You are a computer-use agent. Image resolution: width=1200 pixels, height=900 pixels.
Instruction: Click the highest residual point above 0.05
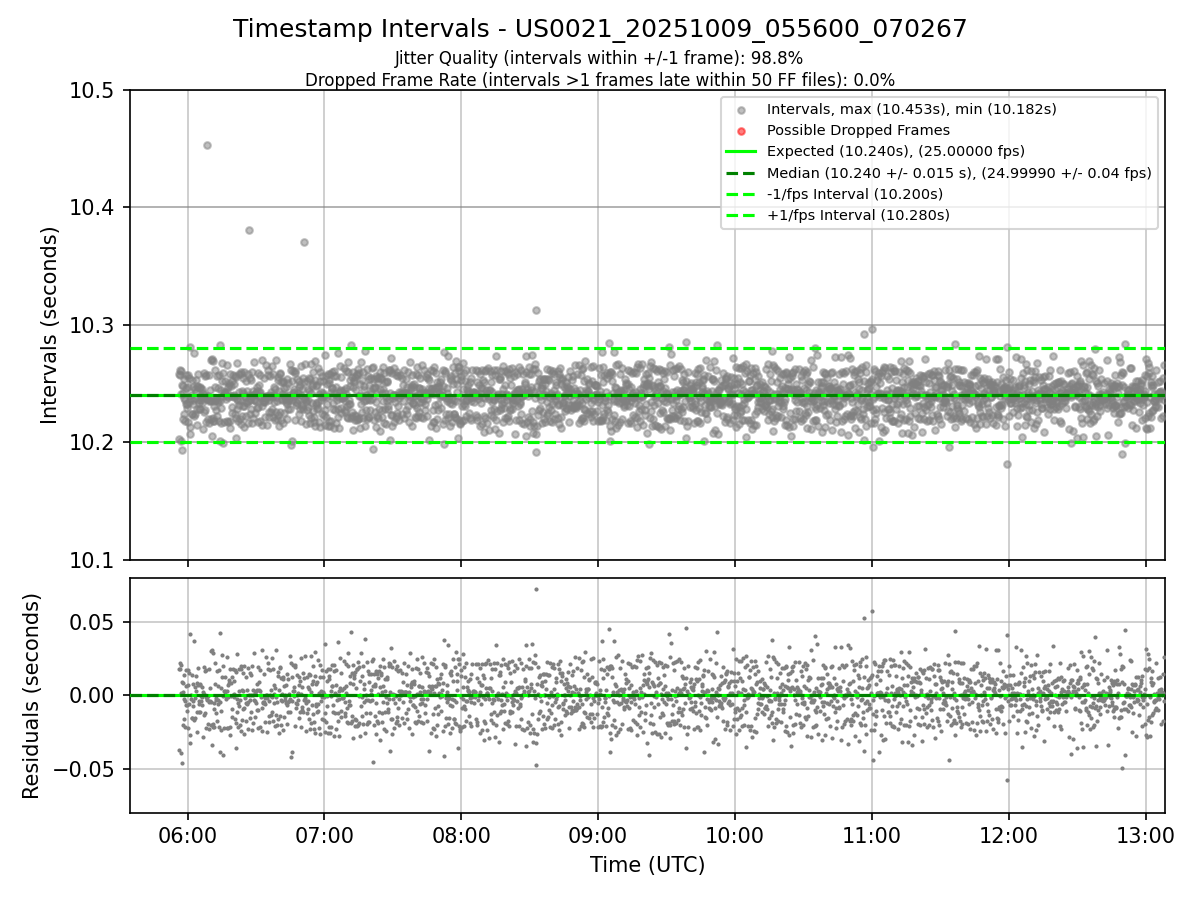pos(536,589)
